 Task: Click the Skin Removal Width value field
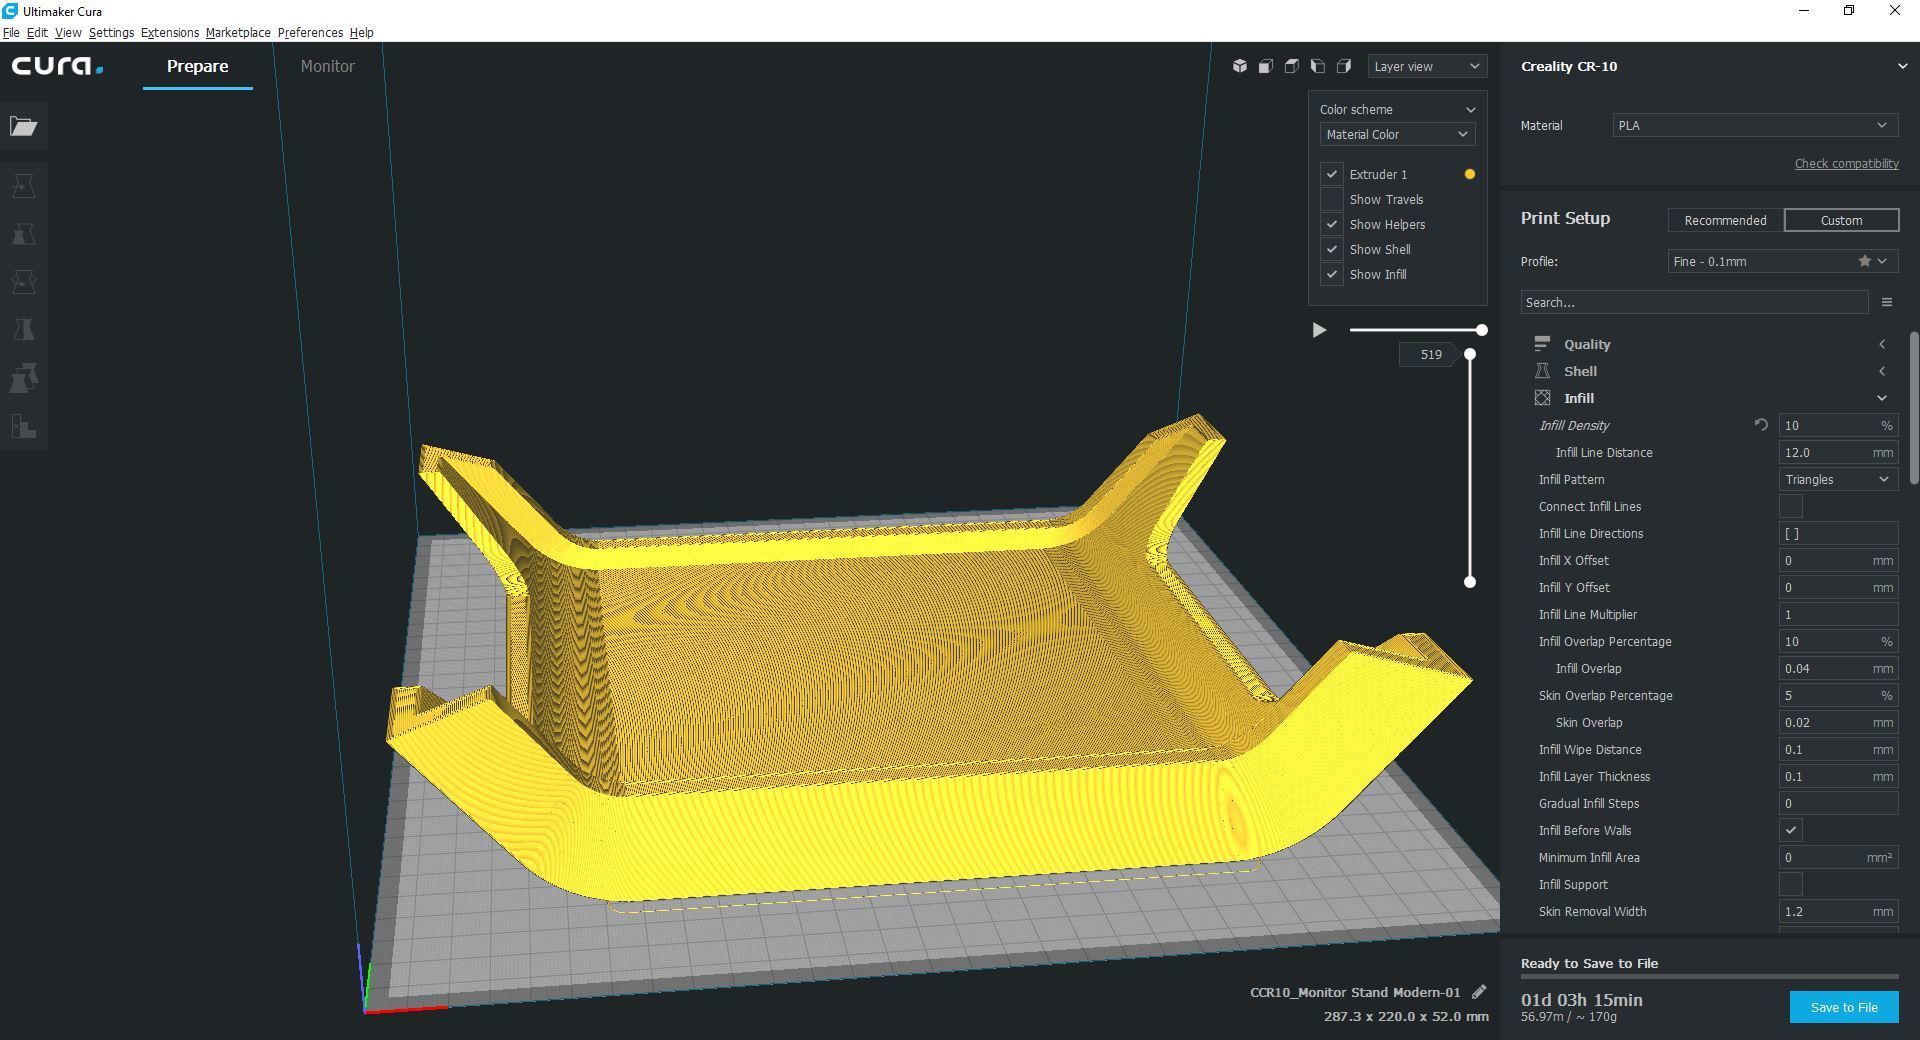coord(1838,911)
